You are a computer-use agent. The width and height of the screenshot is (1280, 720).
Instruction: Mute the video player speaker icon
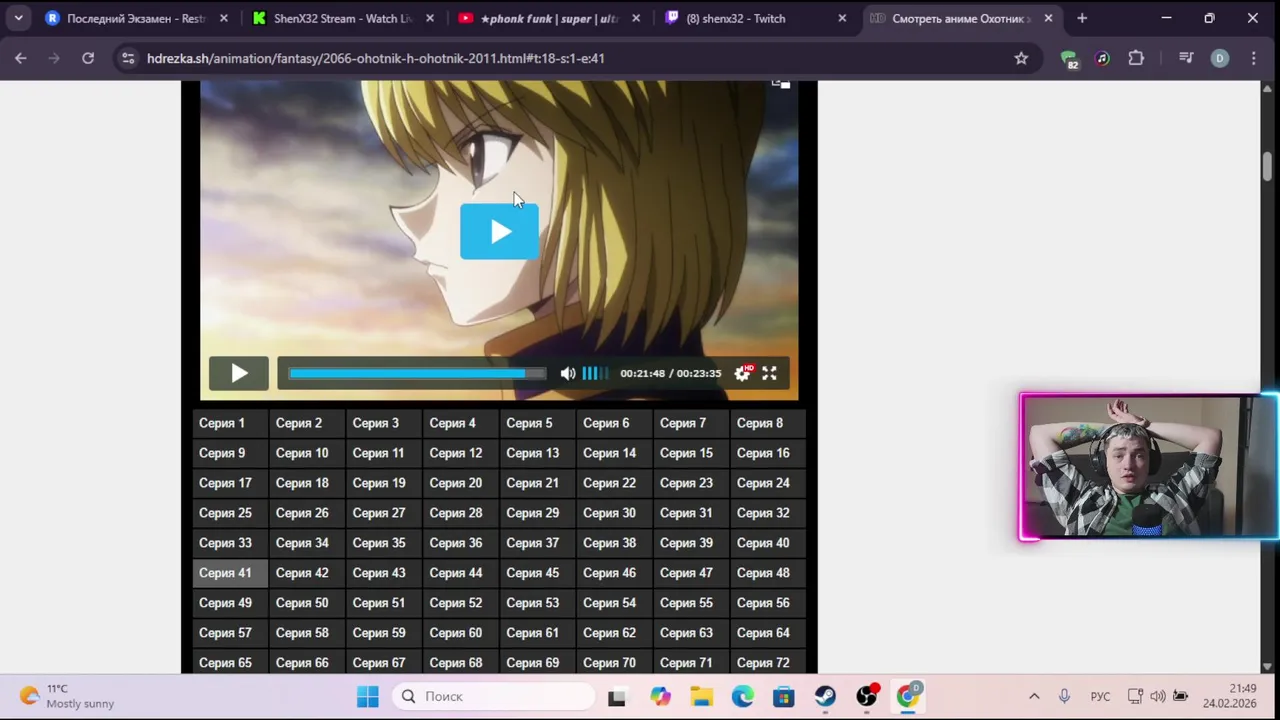567,373
